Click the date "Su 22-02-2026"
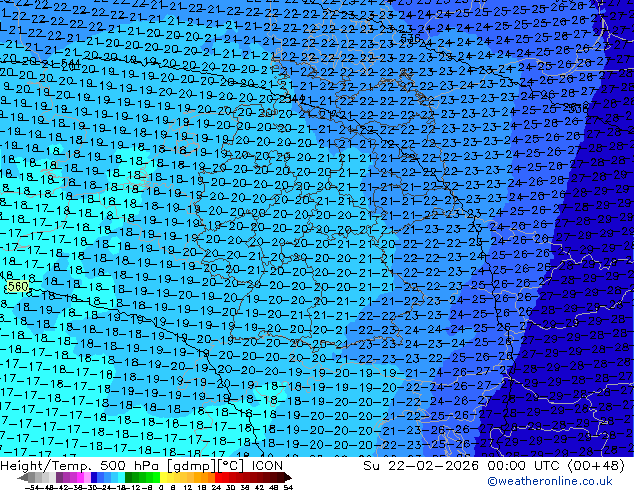The width and height of the screenshot is (634, 490). point(421,466)
